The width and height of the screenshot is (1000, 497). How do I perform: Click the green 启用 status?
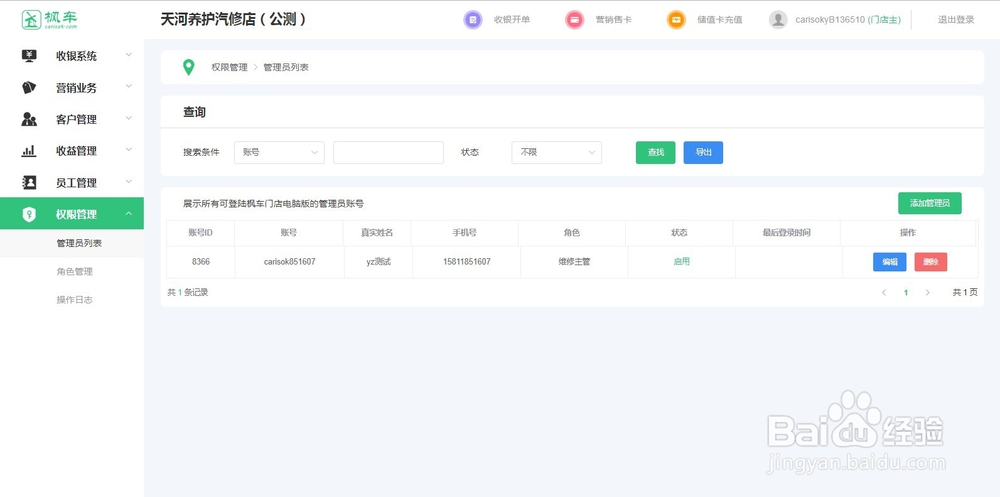(682, 262)
